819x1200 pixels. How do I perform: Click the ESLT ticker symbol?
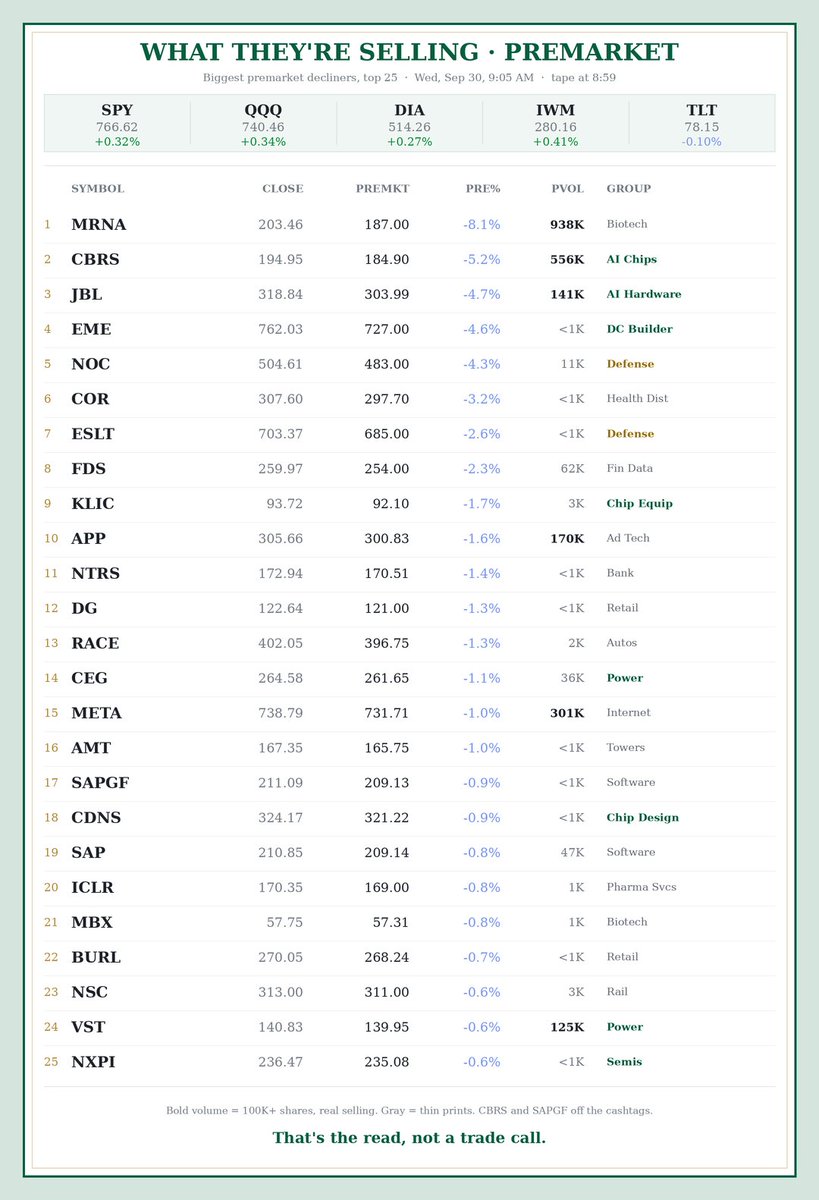[93, 434]
